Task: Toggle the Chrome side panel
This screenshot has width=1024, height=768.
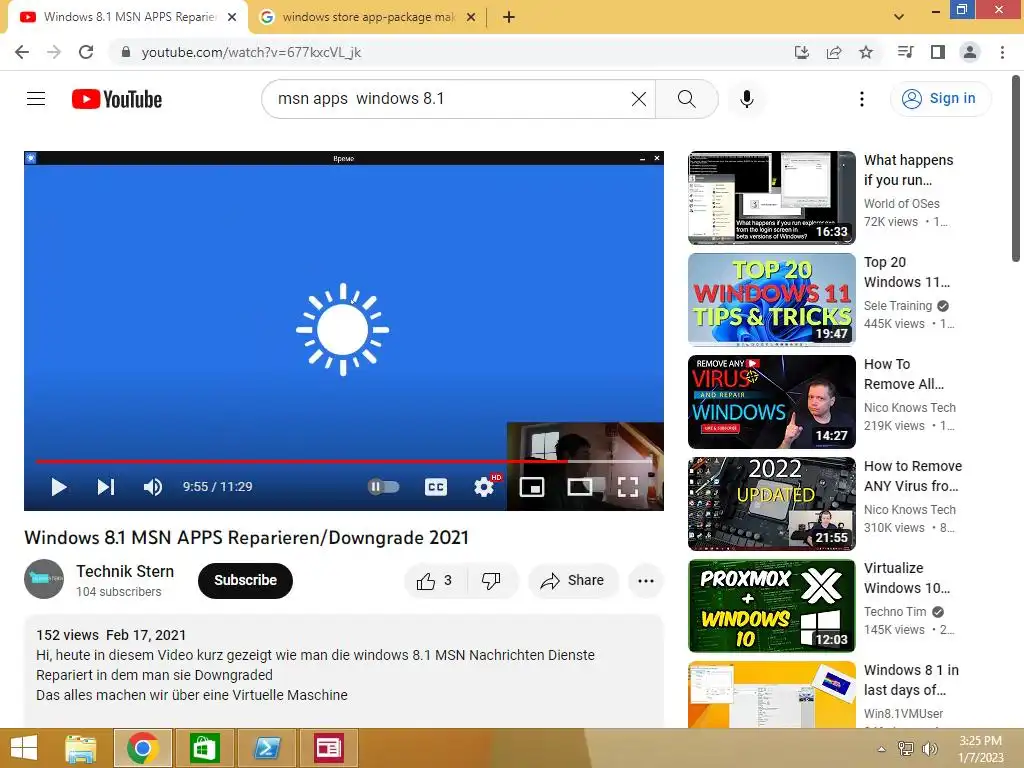Action: 938,52
